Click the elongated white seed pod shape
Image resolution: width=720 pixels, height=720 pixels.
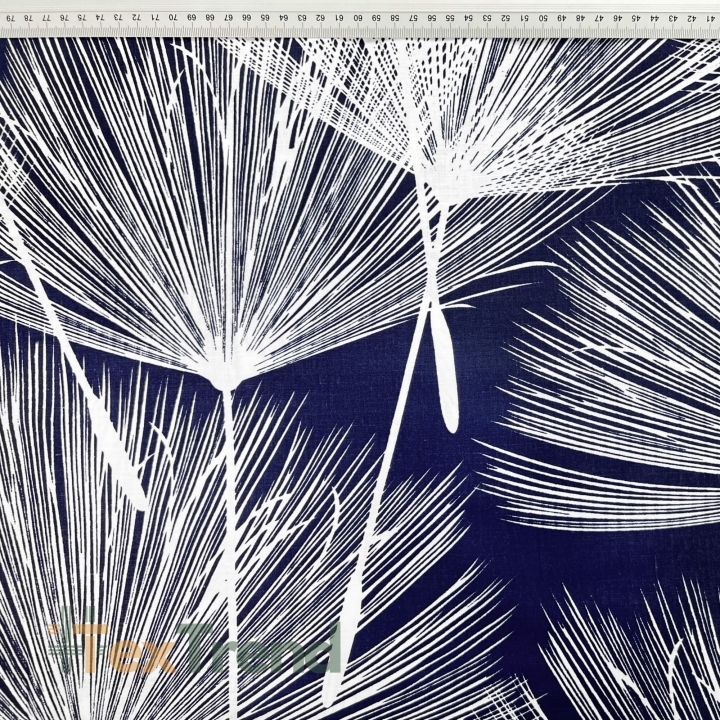point(444,367)
